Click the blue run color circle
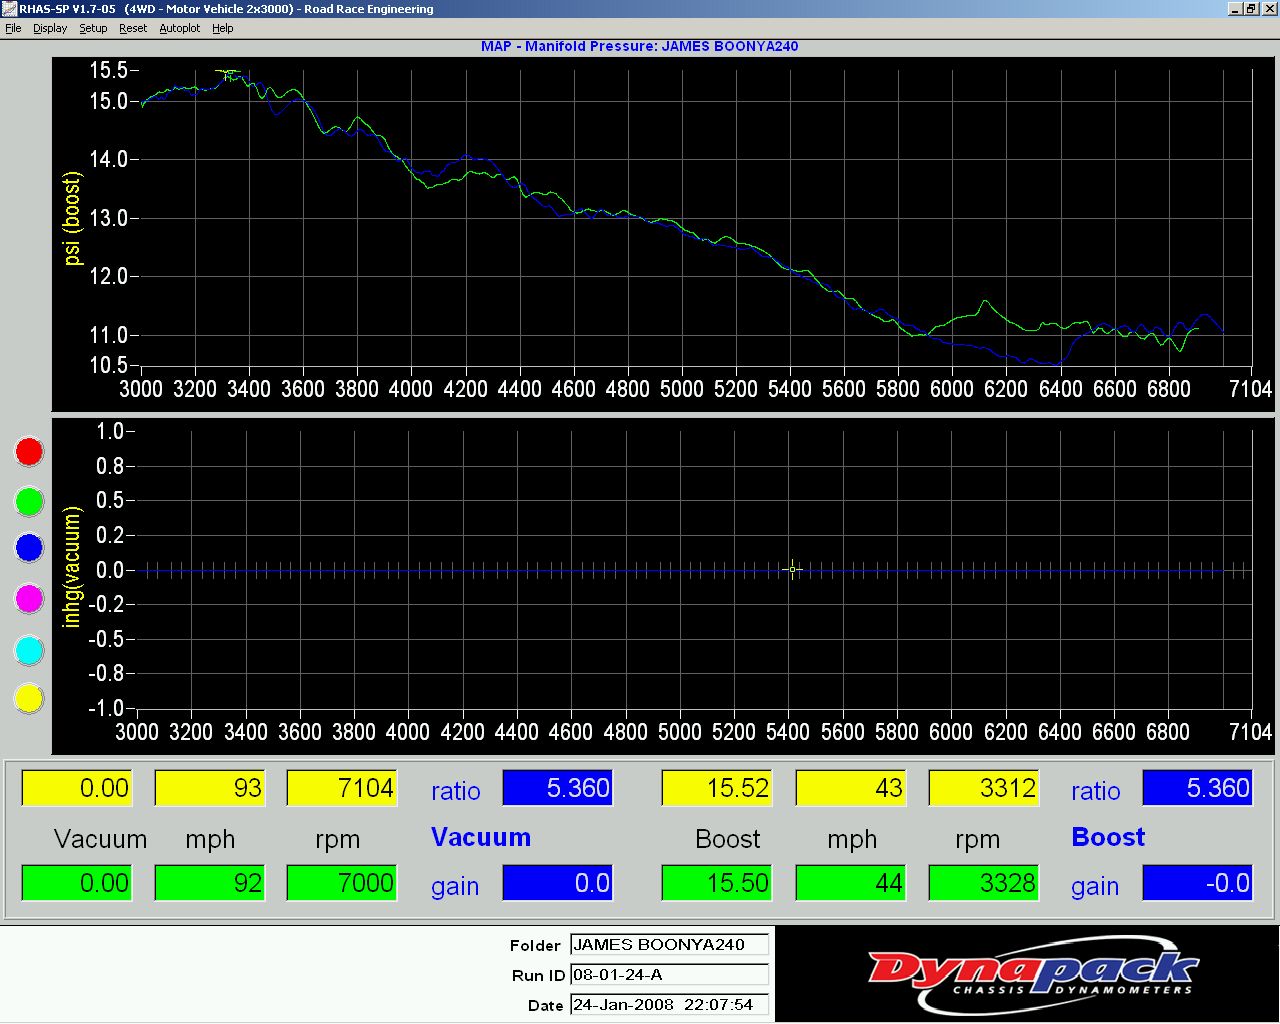 [29, 547]
